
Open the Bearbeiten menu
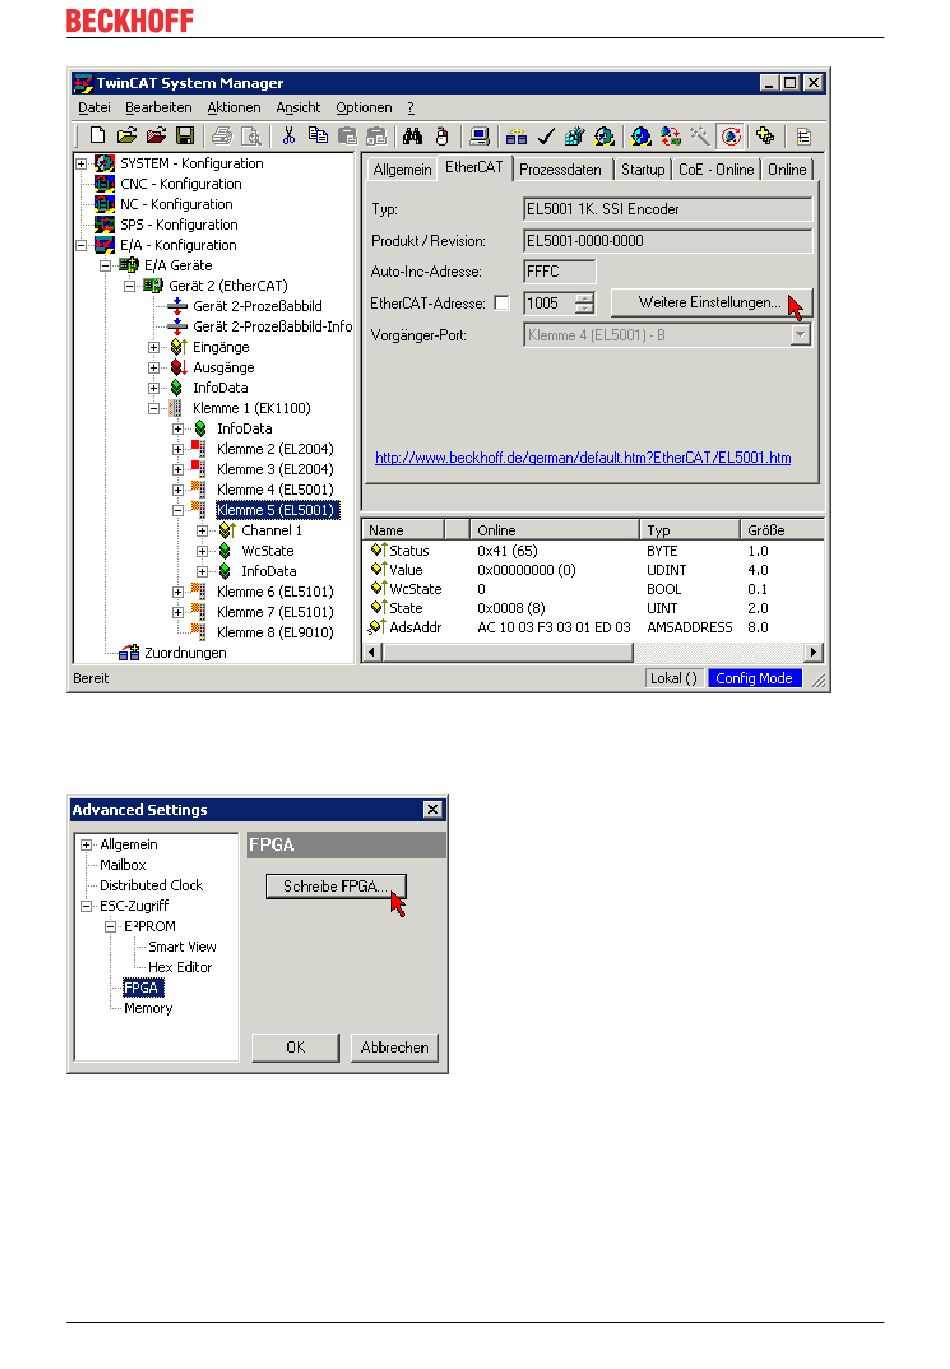coord(158,108)
